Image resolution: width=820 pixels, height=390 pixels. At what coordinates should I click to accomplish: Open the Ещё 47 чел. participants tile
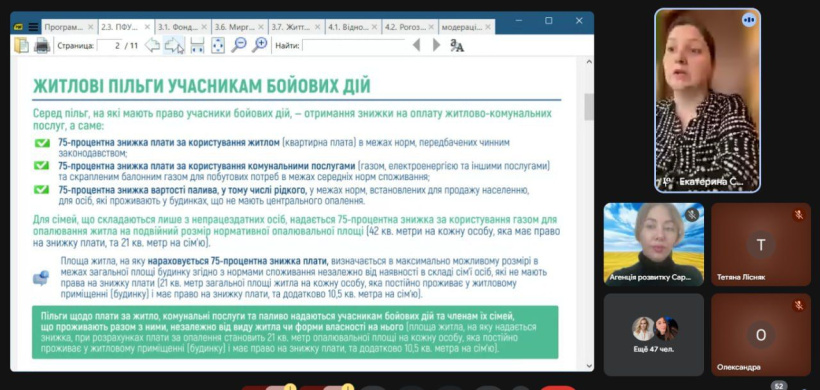pyautogui.click(x=654, y=335)
